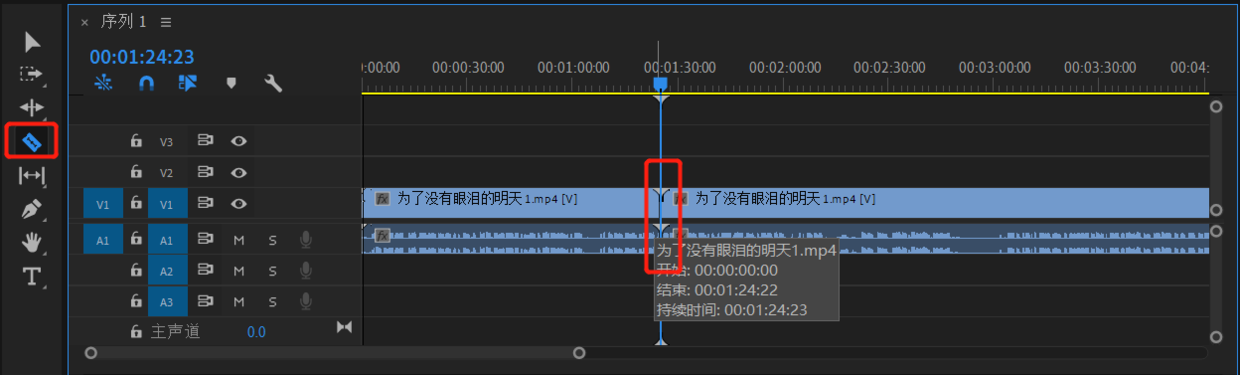The width and height of the screenshot is (1240, 375).
Task: Toggle lock on track A3
Action: 136,300
